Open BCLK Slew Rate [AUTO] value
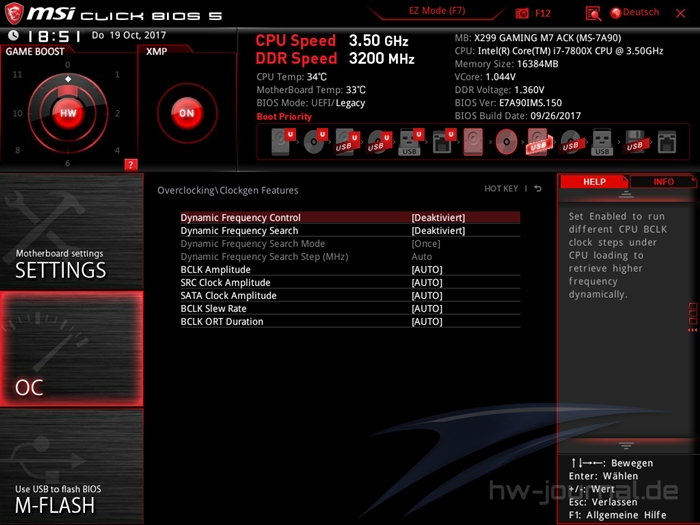Image resolution: width=700 pixels, height=525 pixels. tap(427, 308)
